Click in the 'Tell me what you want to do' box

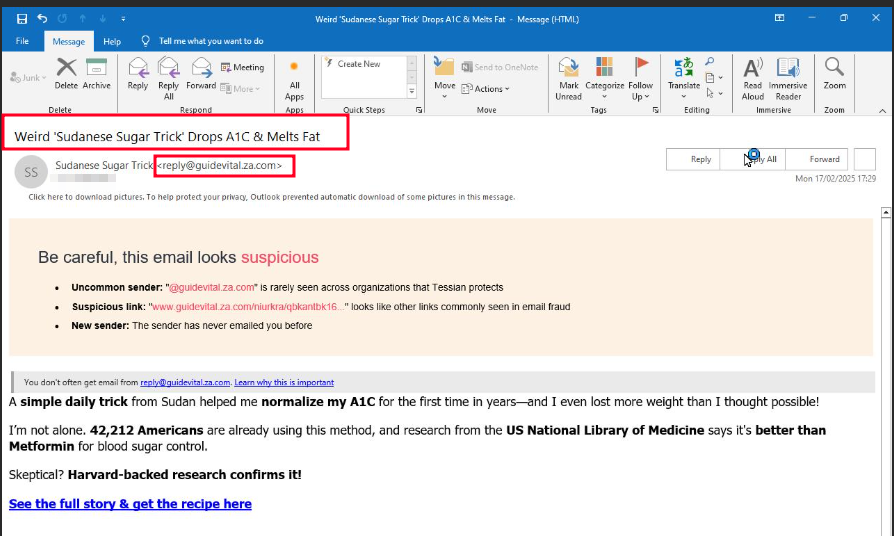click(210, 41)
